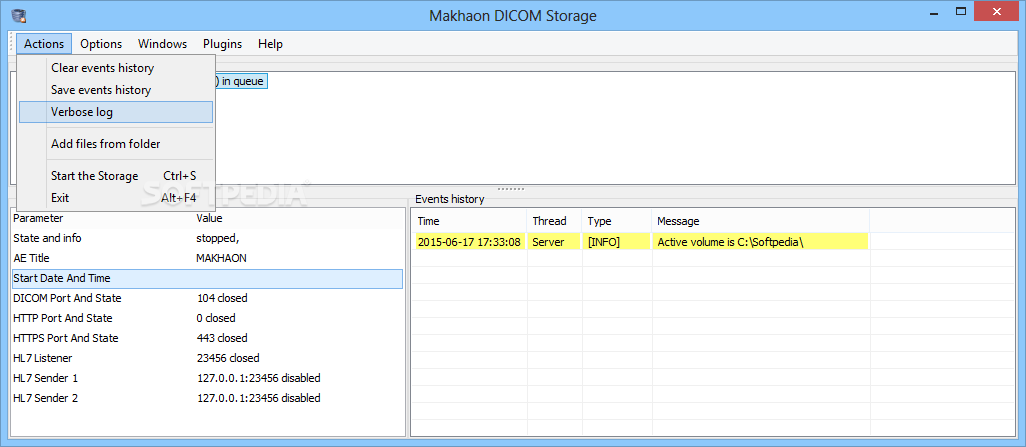
Task: Click the Type column header
Action: (x=616, y=221)
